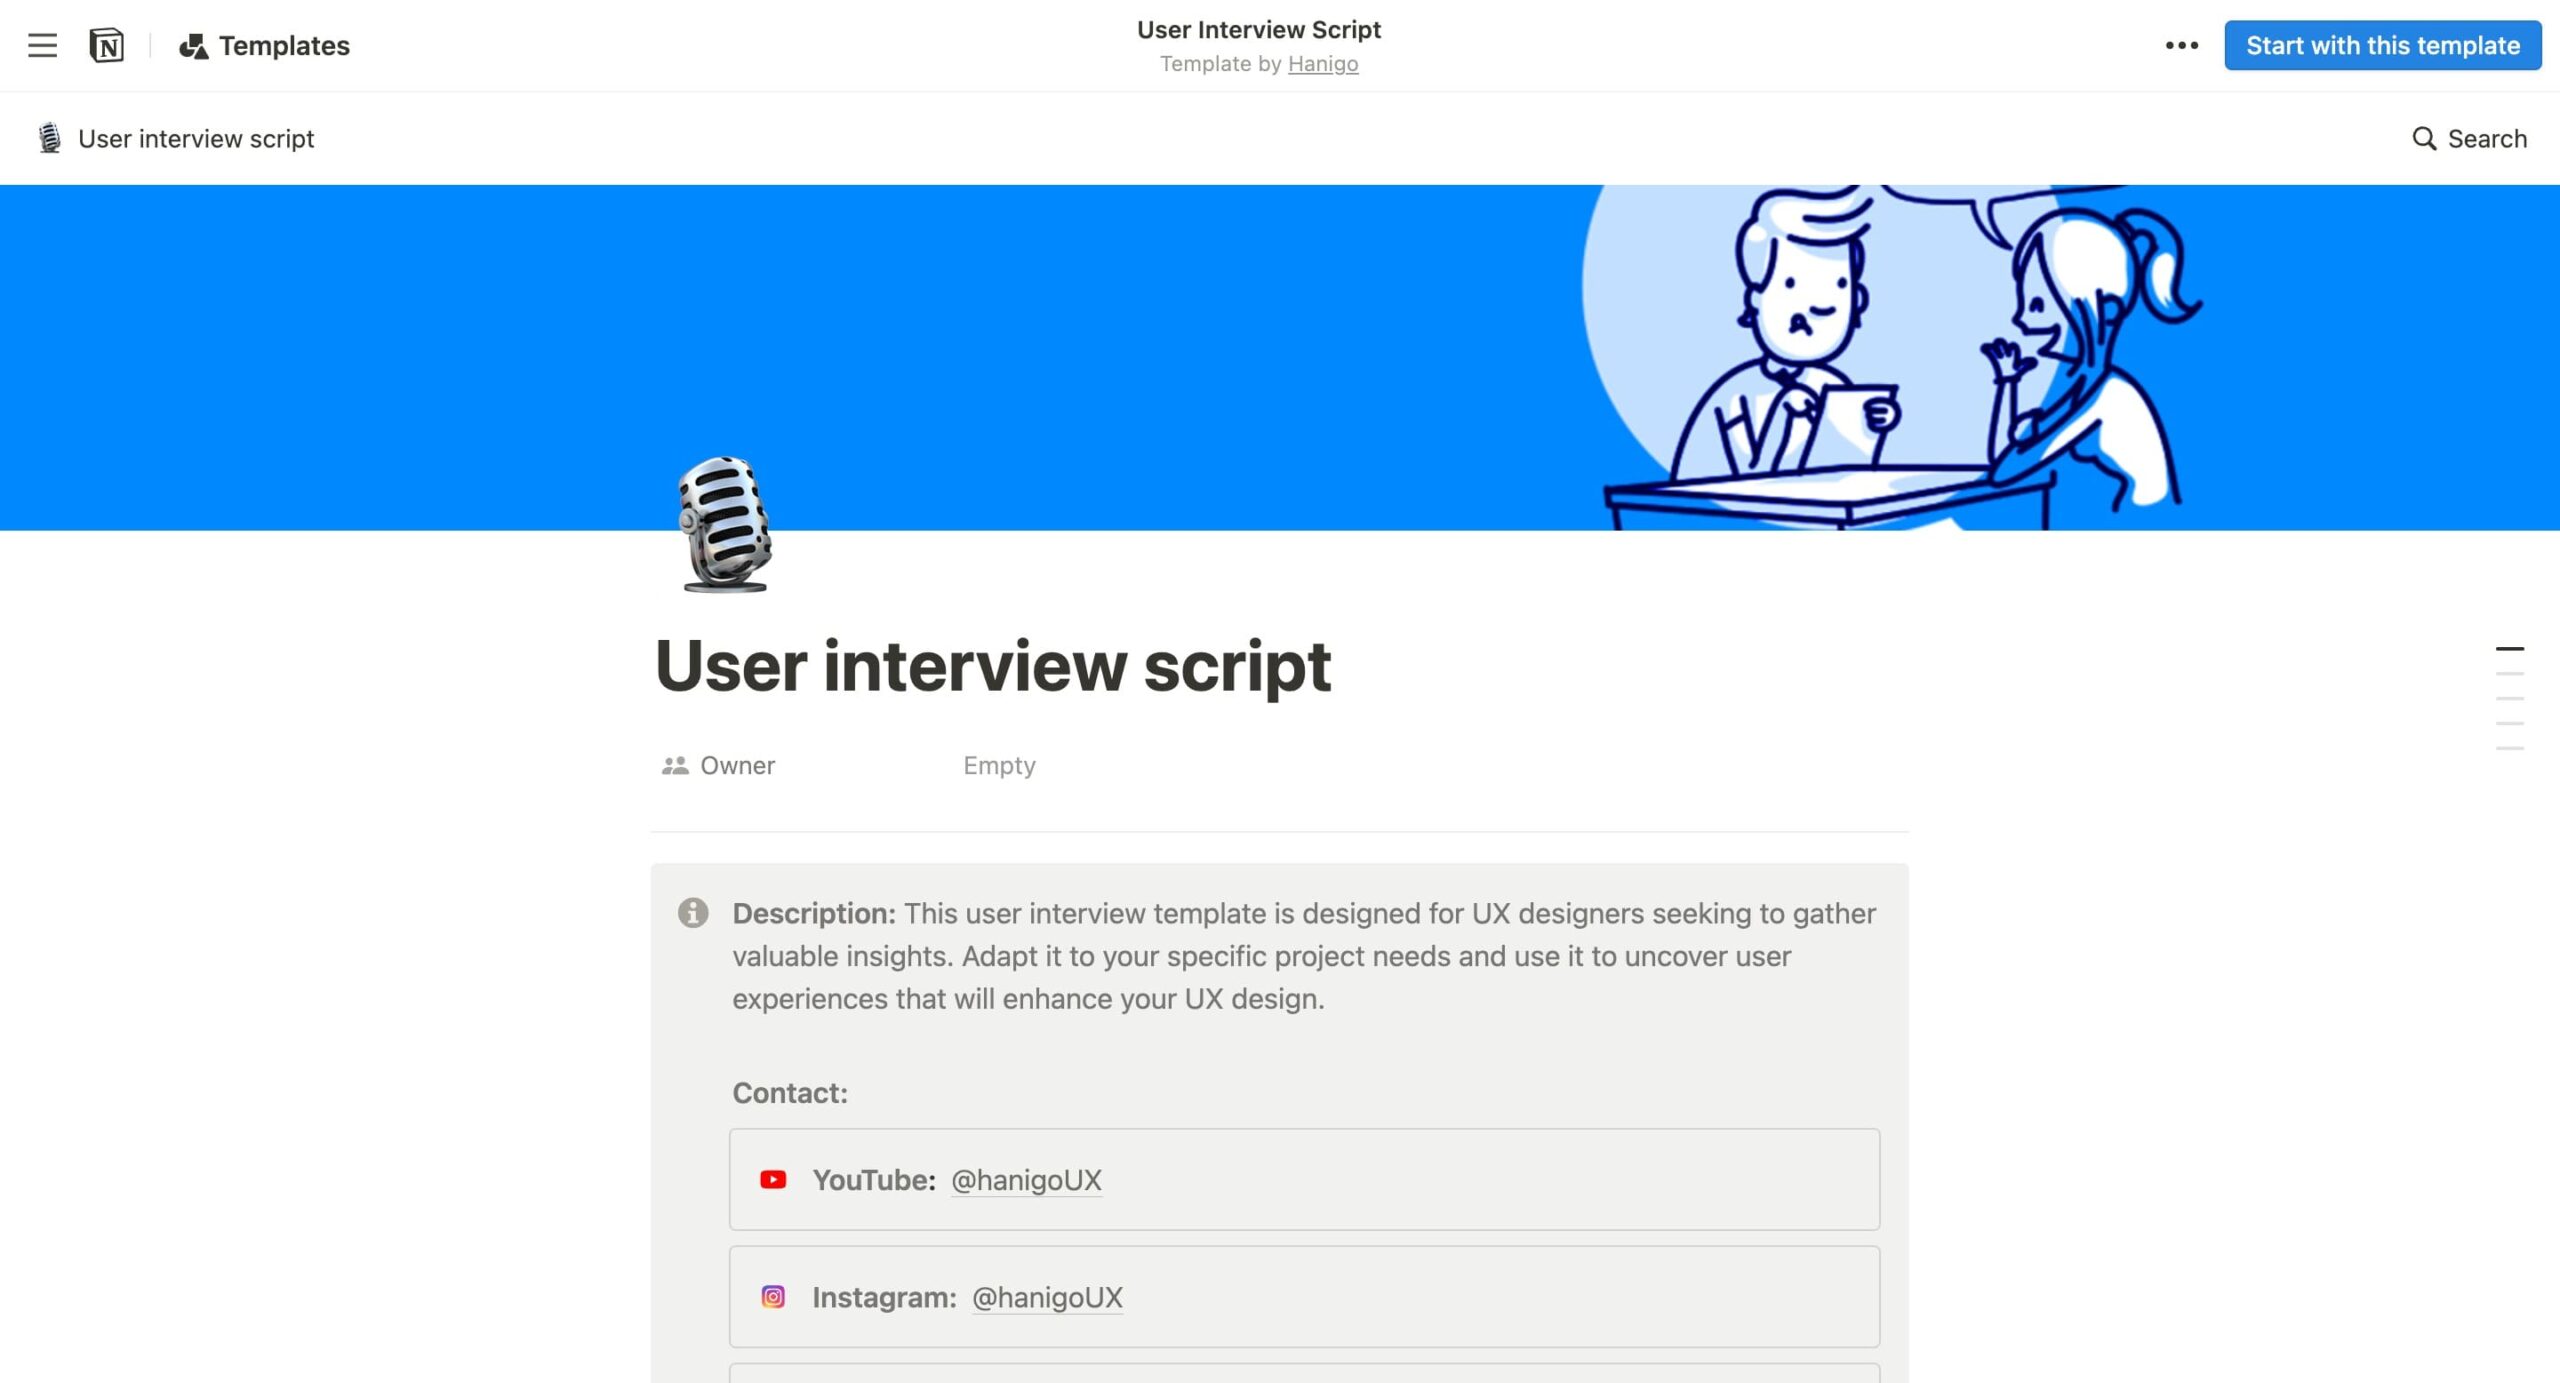Click the Notion logo icon
Image resolution: width=2560 pixels, height=1383 pixels.
[x=107, y=44]
